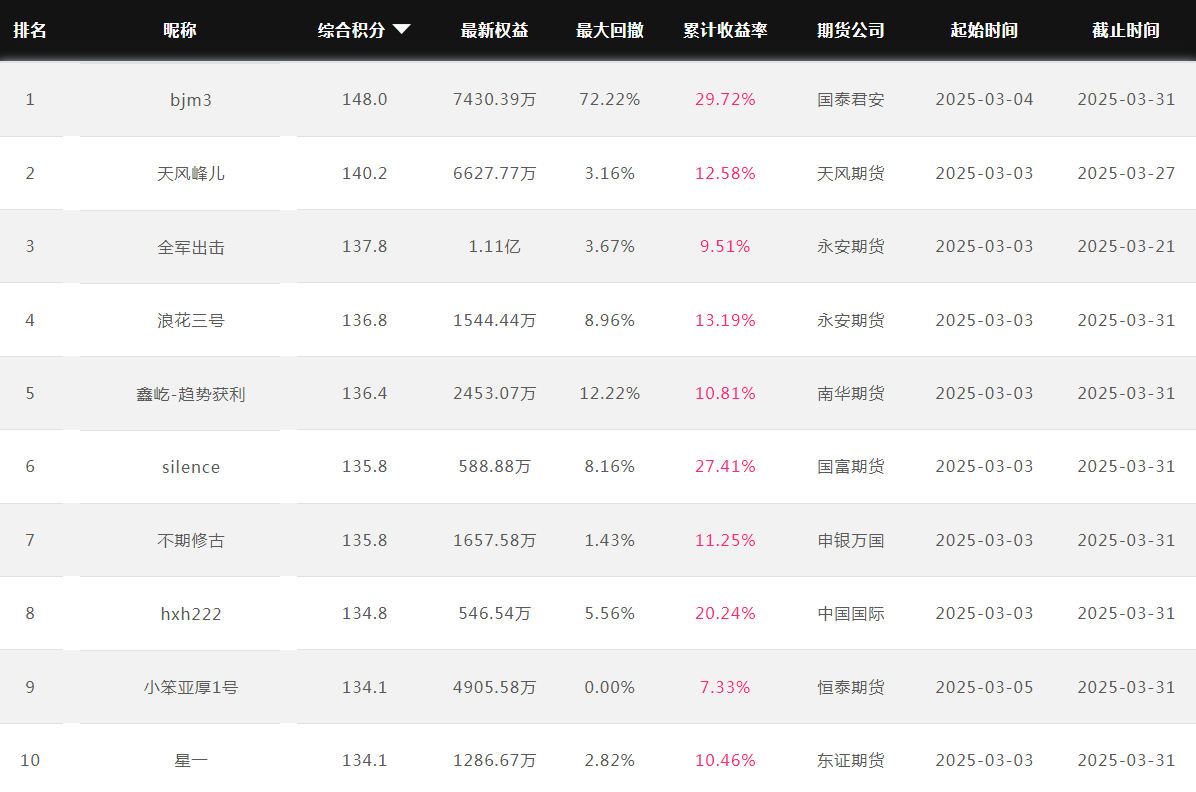Image resolution: width=1196 pixels, height=792 pixels.
Task: Select equity value 588.88万
Action: click(494, 466)
